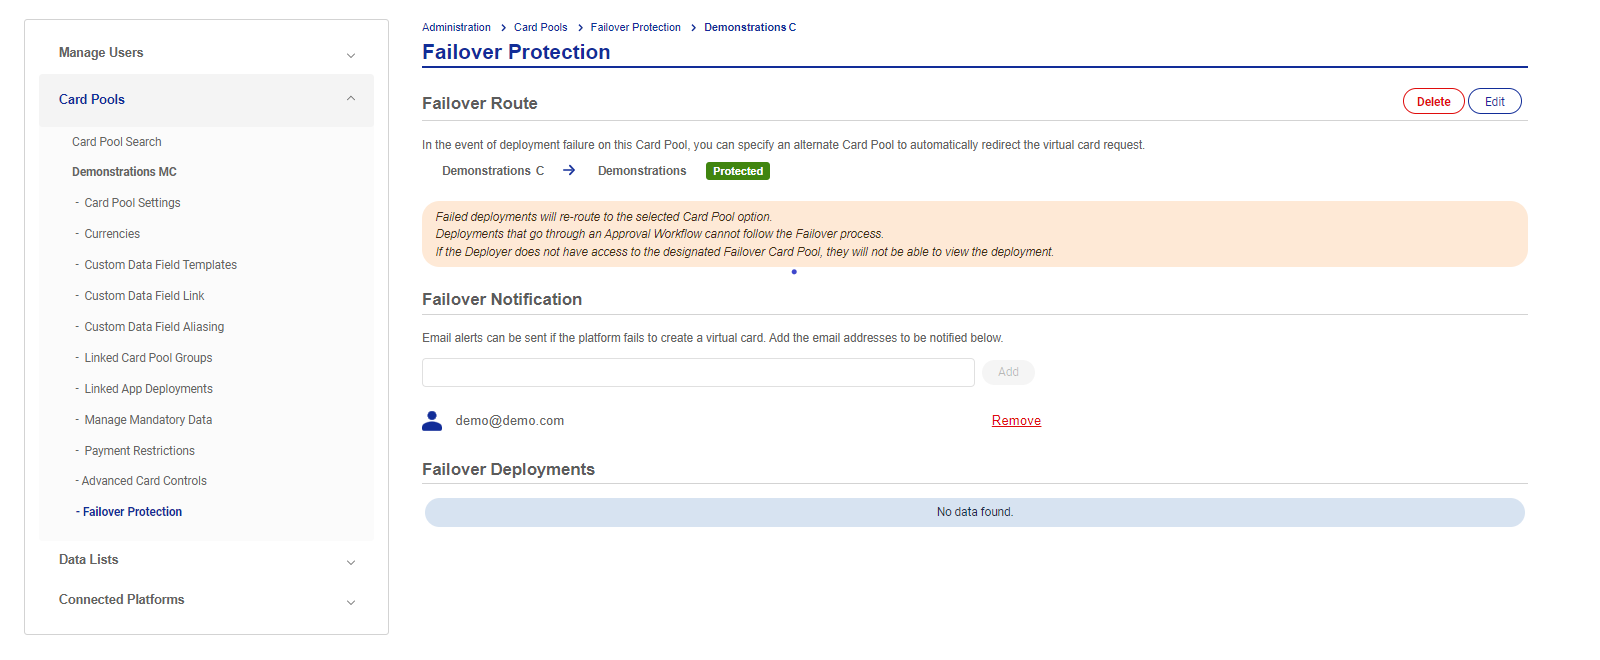Click the green Protected status badge
1600x660 pixels.
click(x=738, y=171)
